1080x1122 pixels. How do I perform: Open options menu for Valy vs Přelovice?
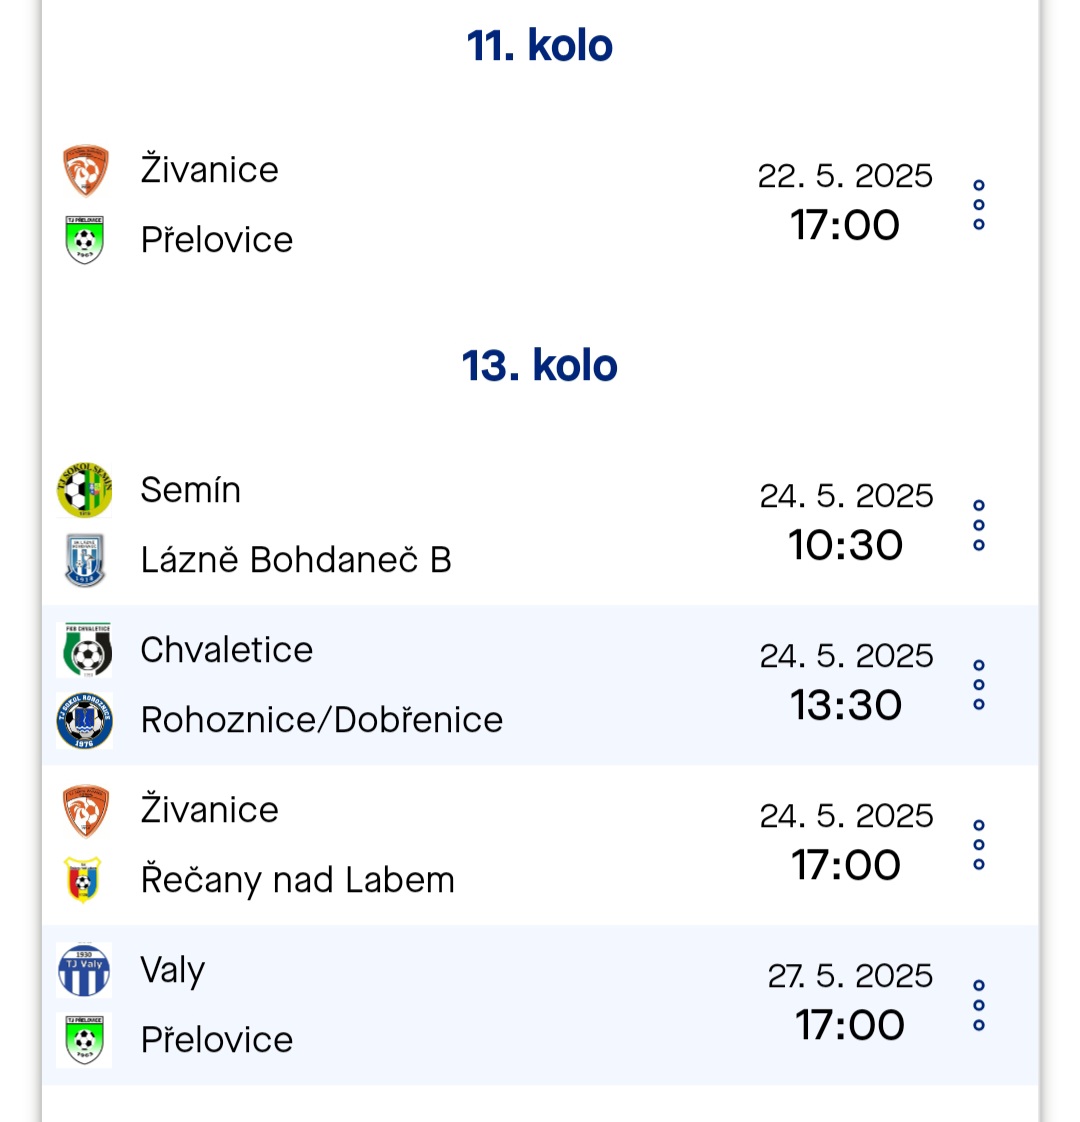click(x=978, y=1005)
